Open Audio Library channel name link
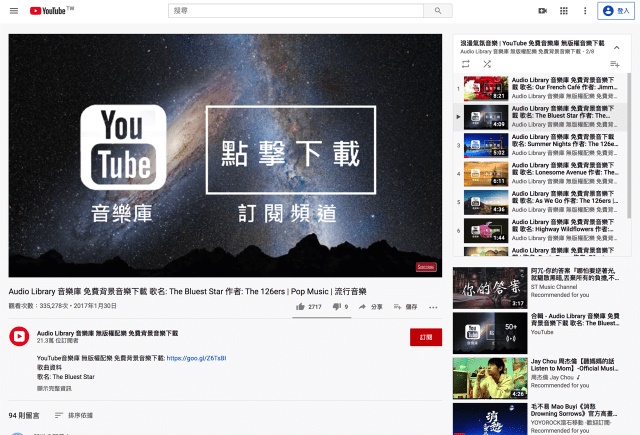The image size is (640, 435). (x=107, y=333)
